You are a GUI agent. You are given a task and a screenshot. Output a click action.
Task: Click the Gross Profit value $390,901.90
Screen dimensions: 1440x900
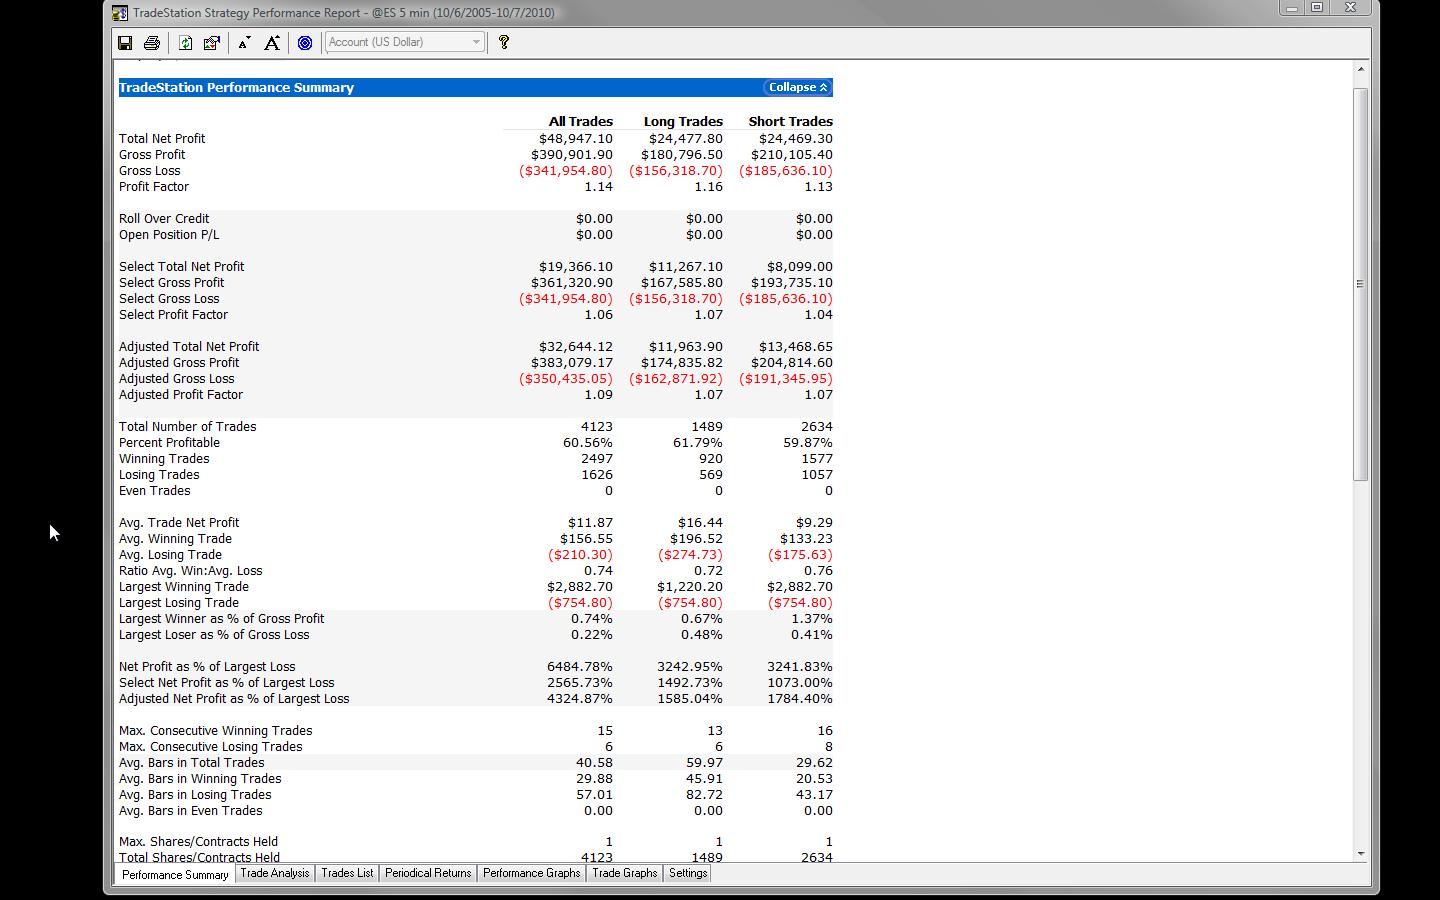572,155
